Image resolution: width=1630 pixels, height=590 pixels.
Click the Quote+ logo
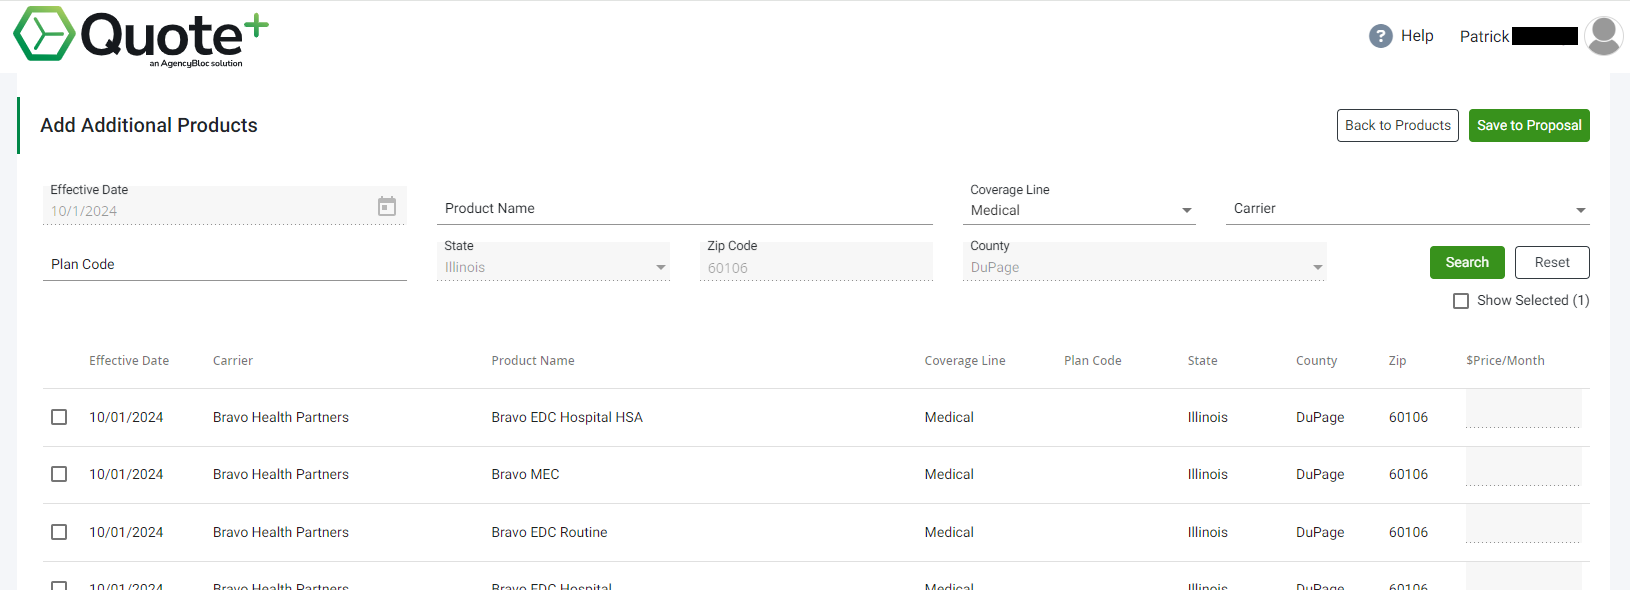coord(141,37)
